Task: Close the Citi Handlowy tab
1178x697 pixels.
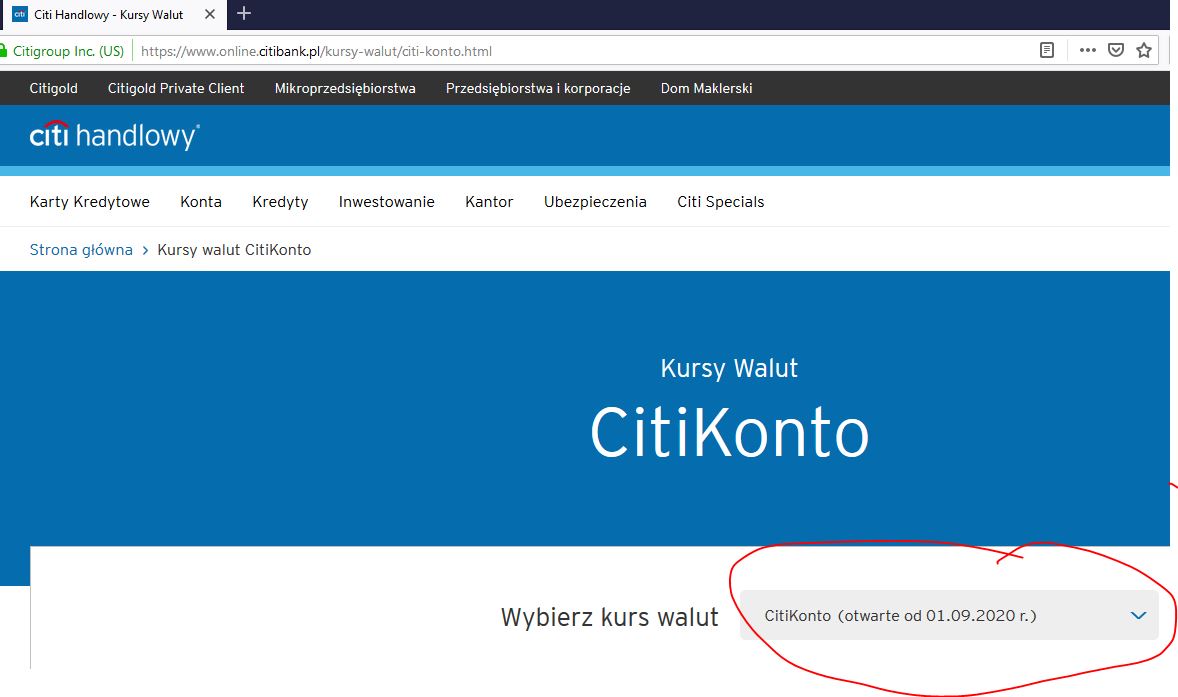Action: [210, 14]
